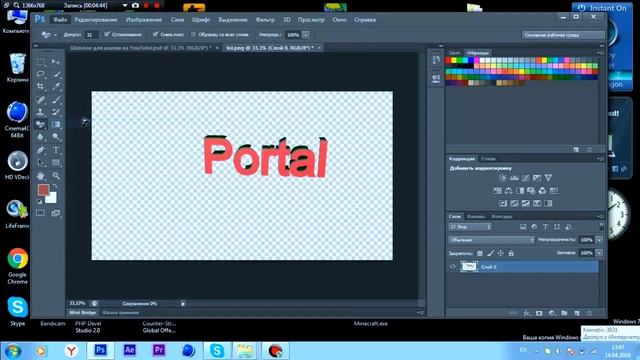The image size is (640, 360).
Task: Toggle lock all for layer
Action: (x=511, y=253)
